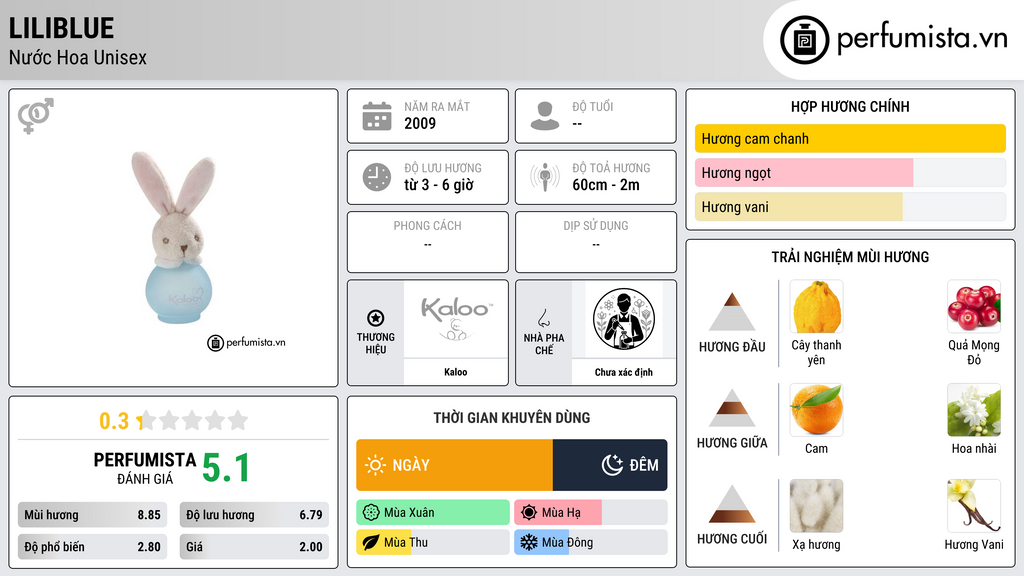Click the Hương vani accord bar
This screenshot has height=576, width=1024.
click(x=850, y=207)
